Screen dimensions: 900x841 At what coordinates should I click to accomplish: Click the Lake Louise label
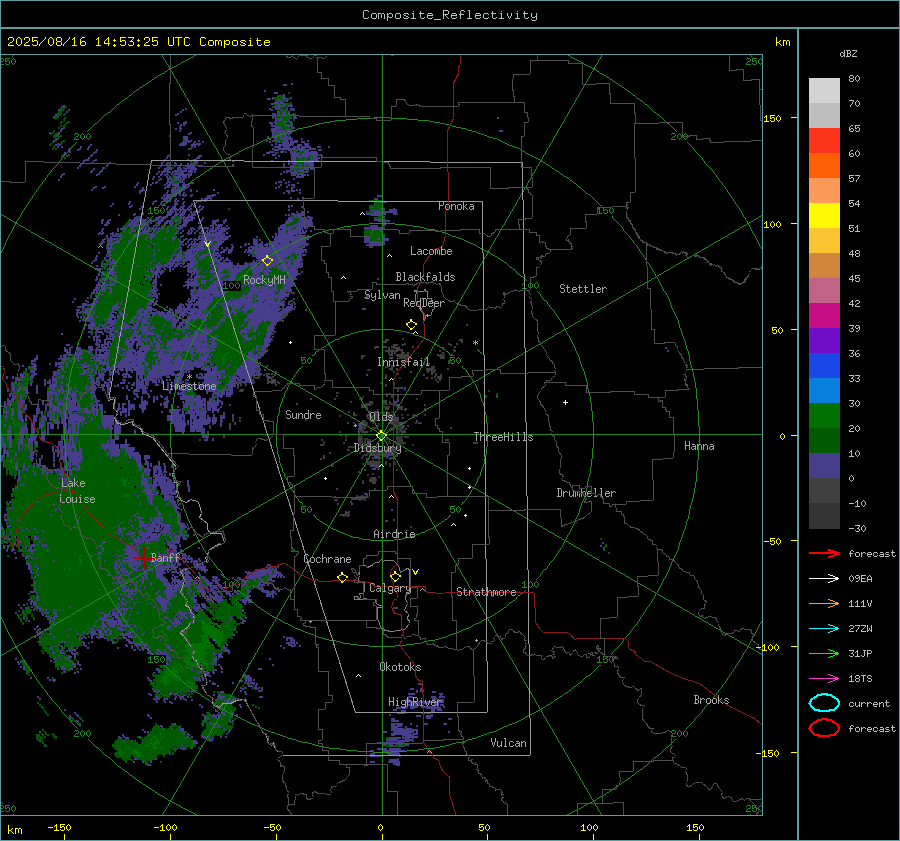78,491
